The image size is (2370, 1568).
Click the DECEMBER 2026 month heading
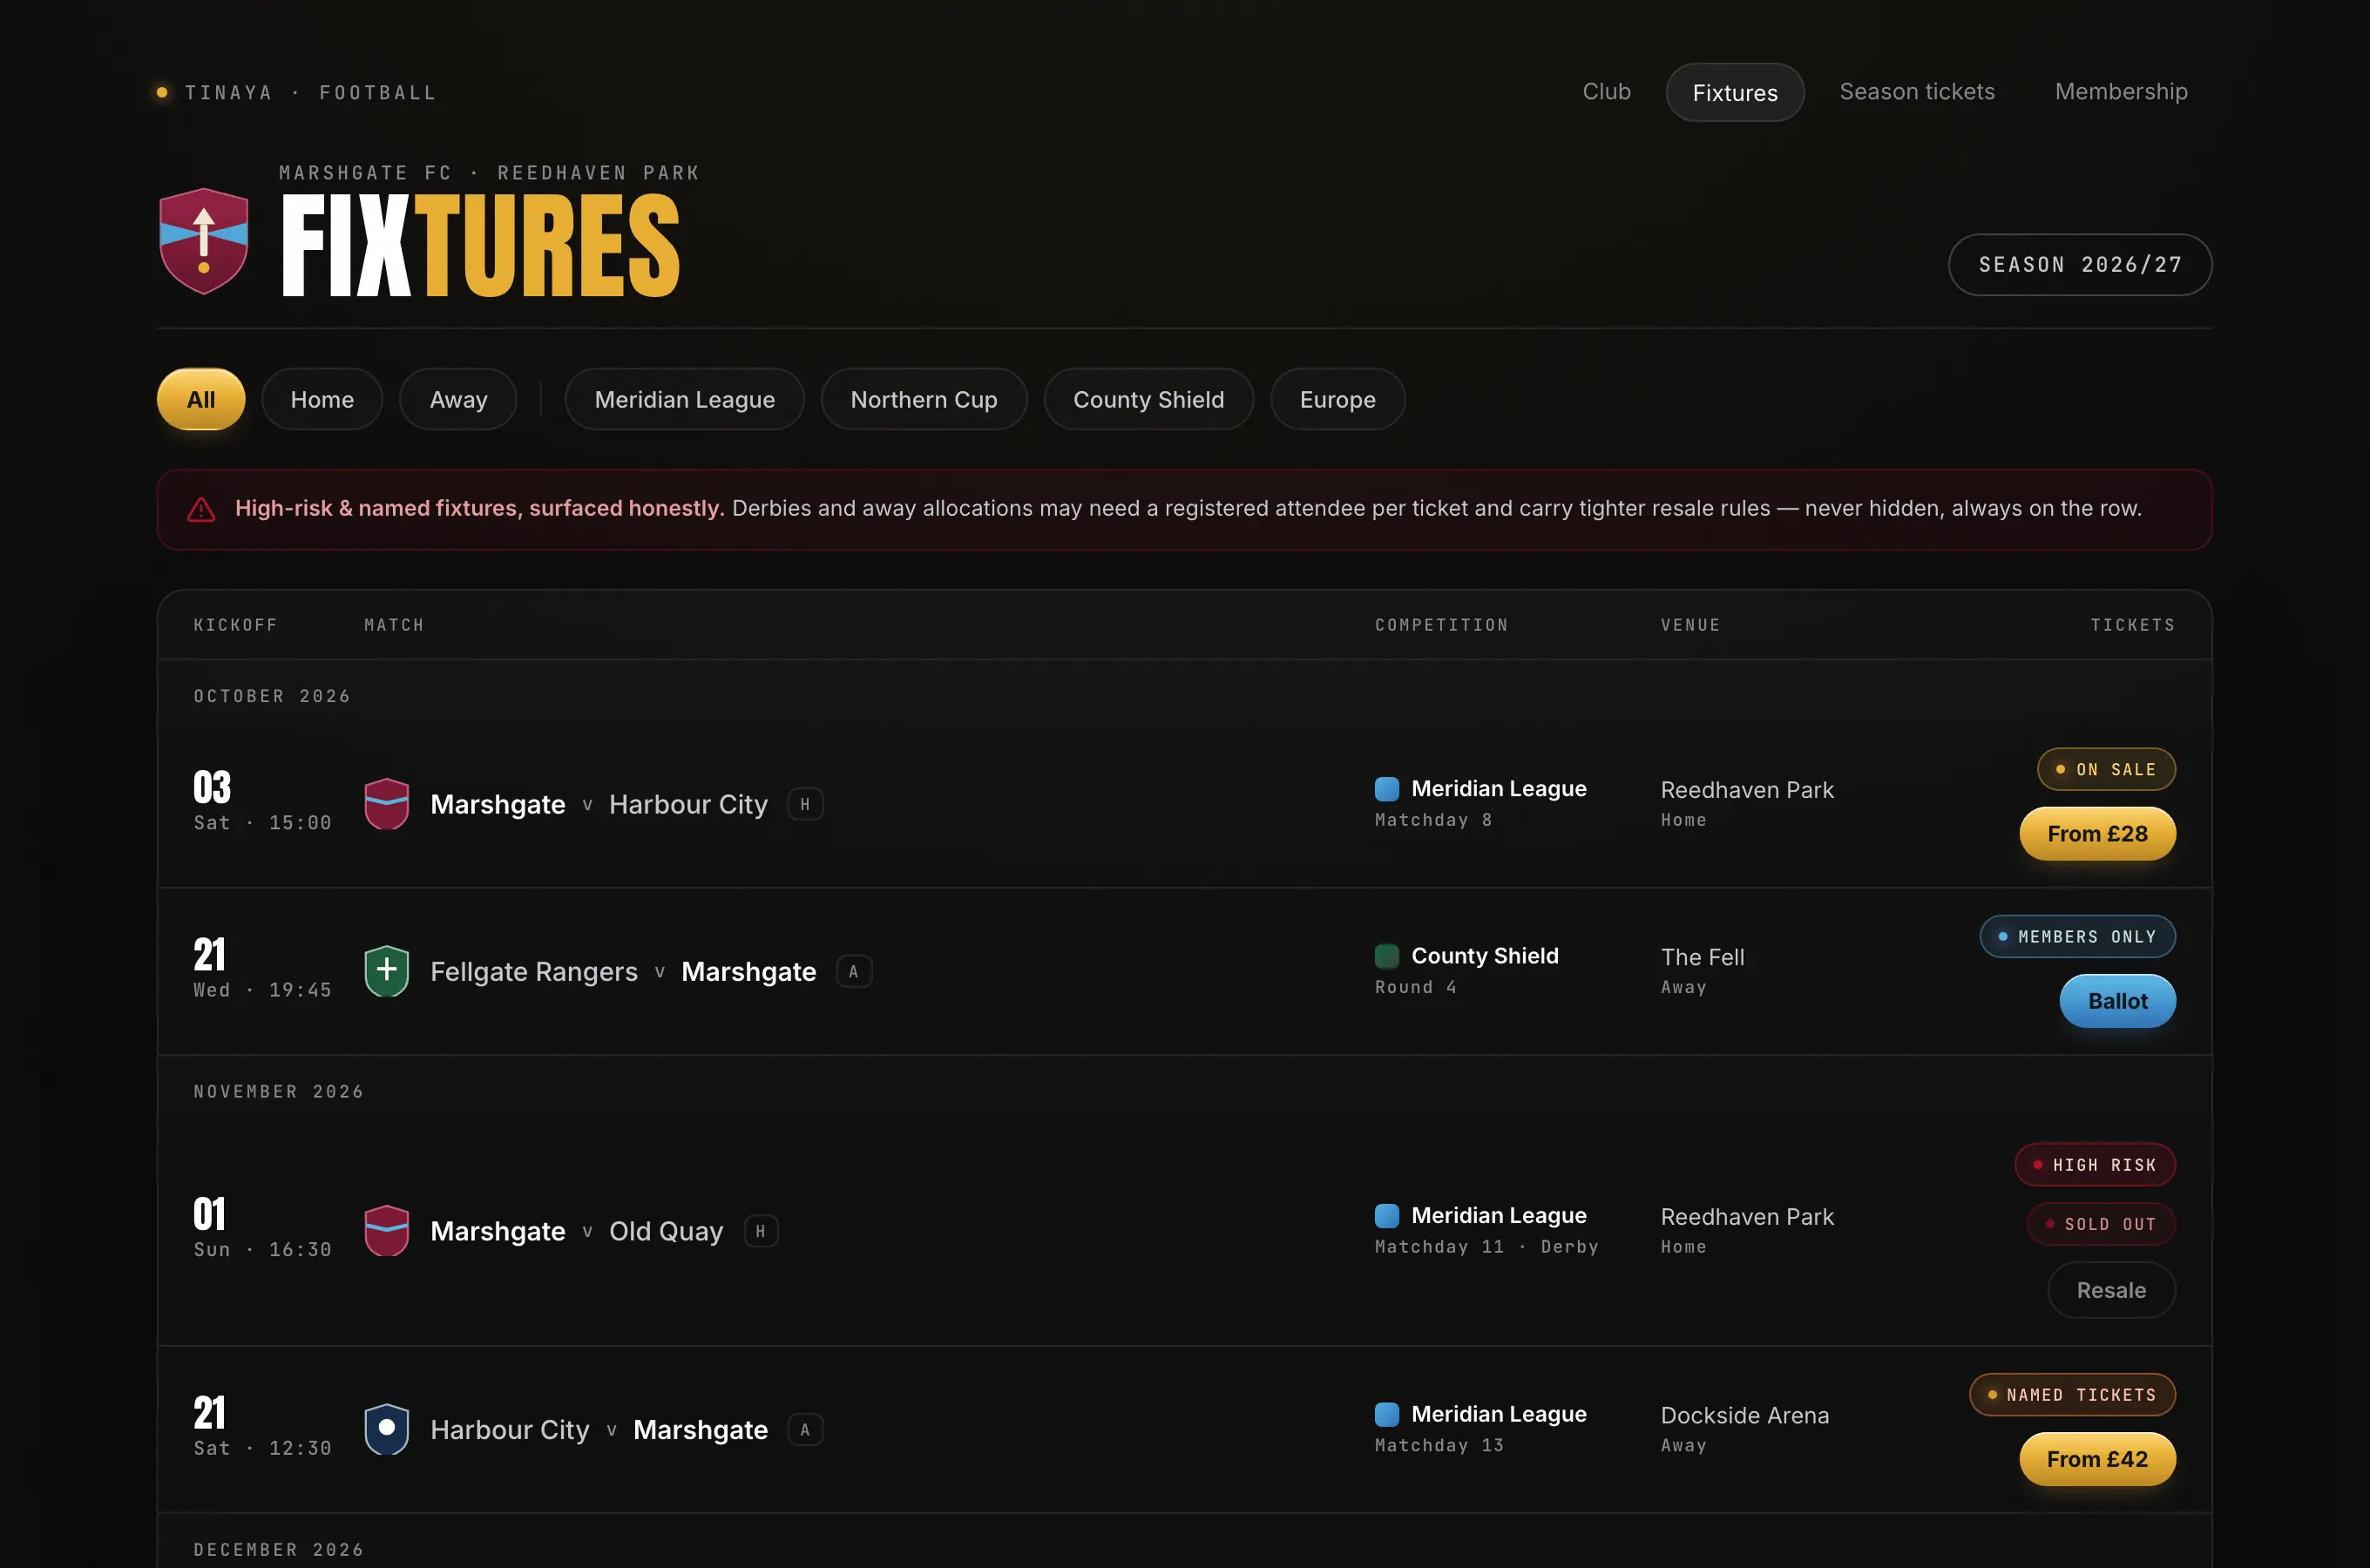click(x=278, y=1549)
